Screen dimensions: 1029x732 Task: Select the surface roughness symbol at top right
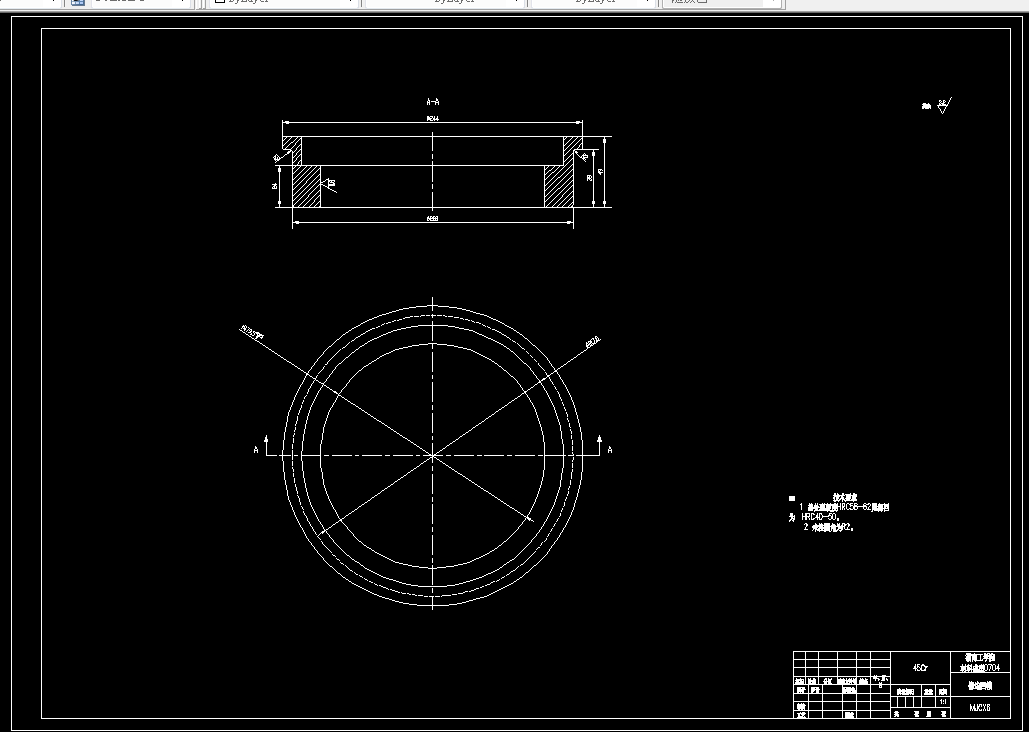944,106
